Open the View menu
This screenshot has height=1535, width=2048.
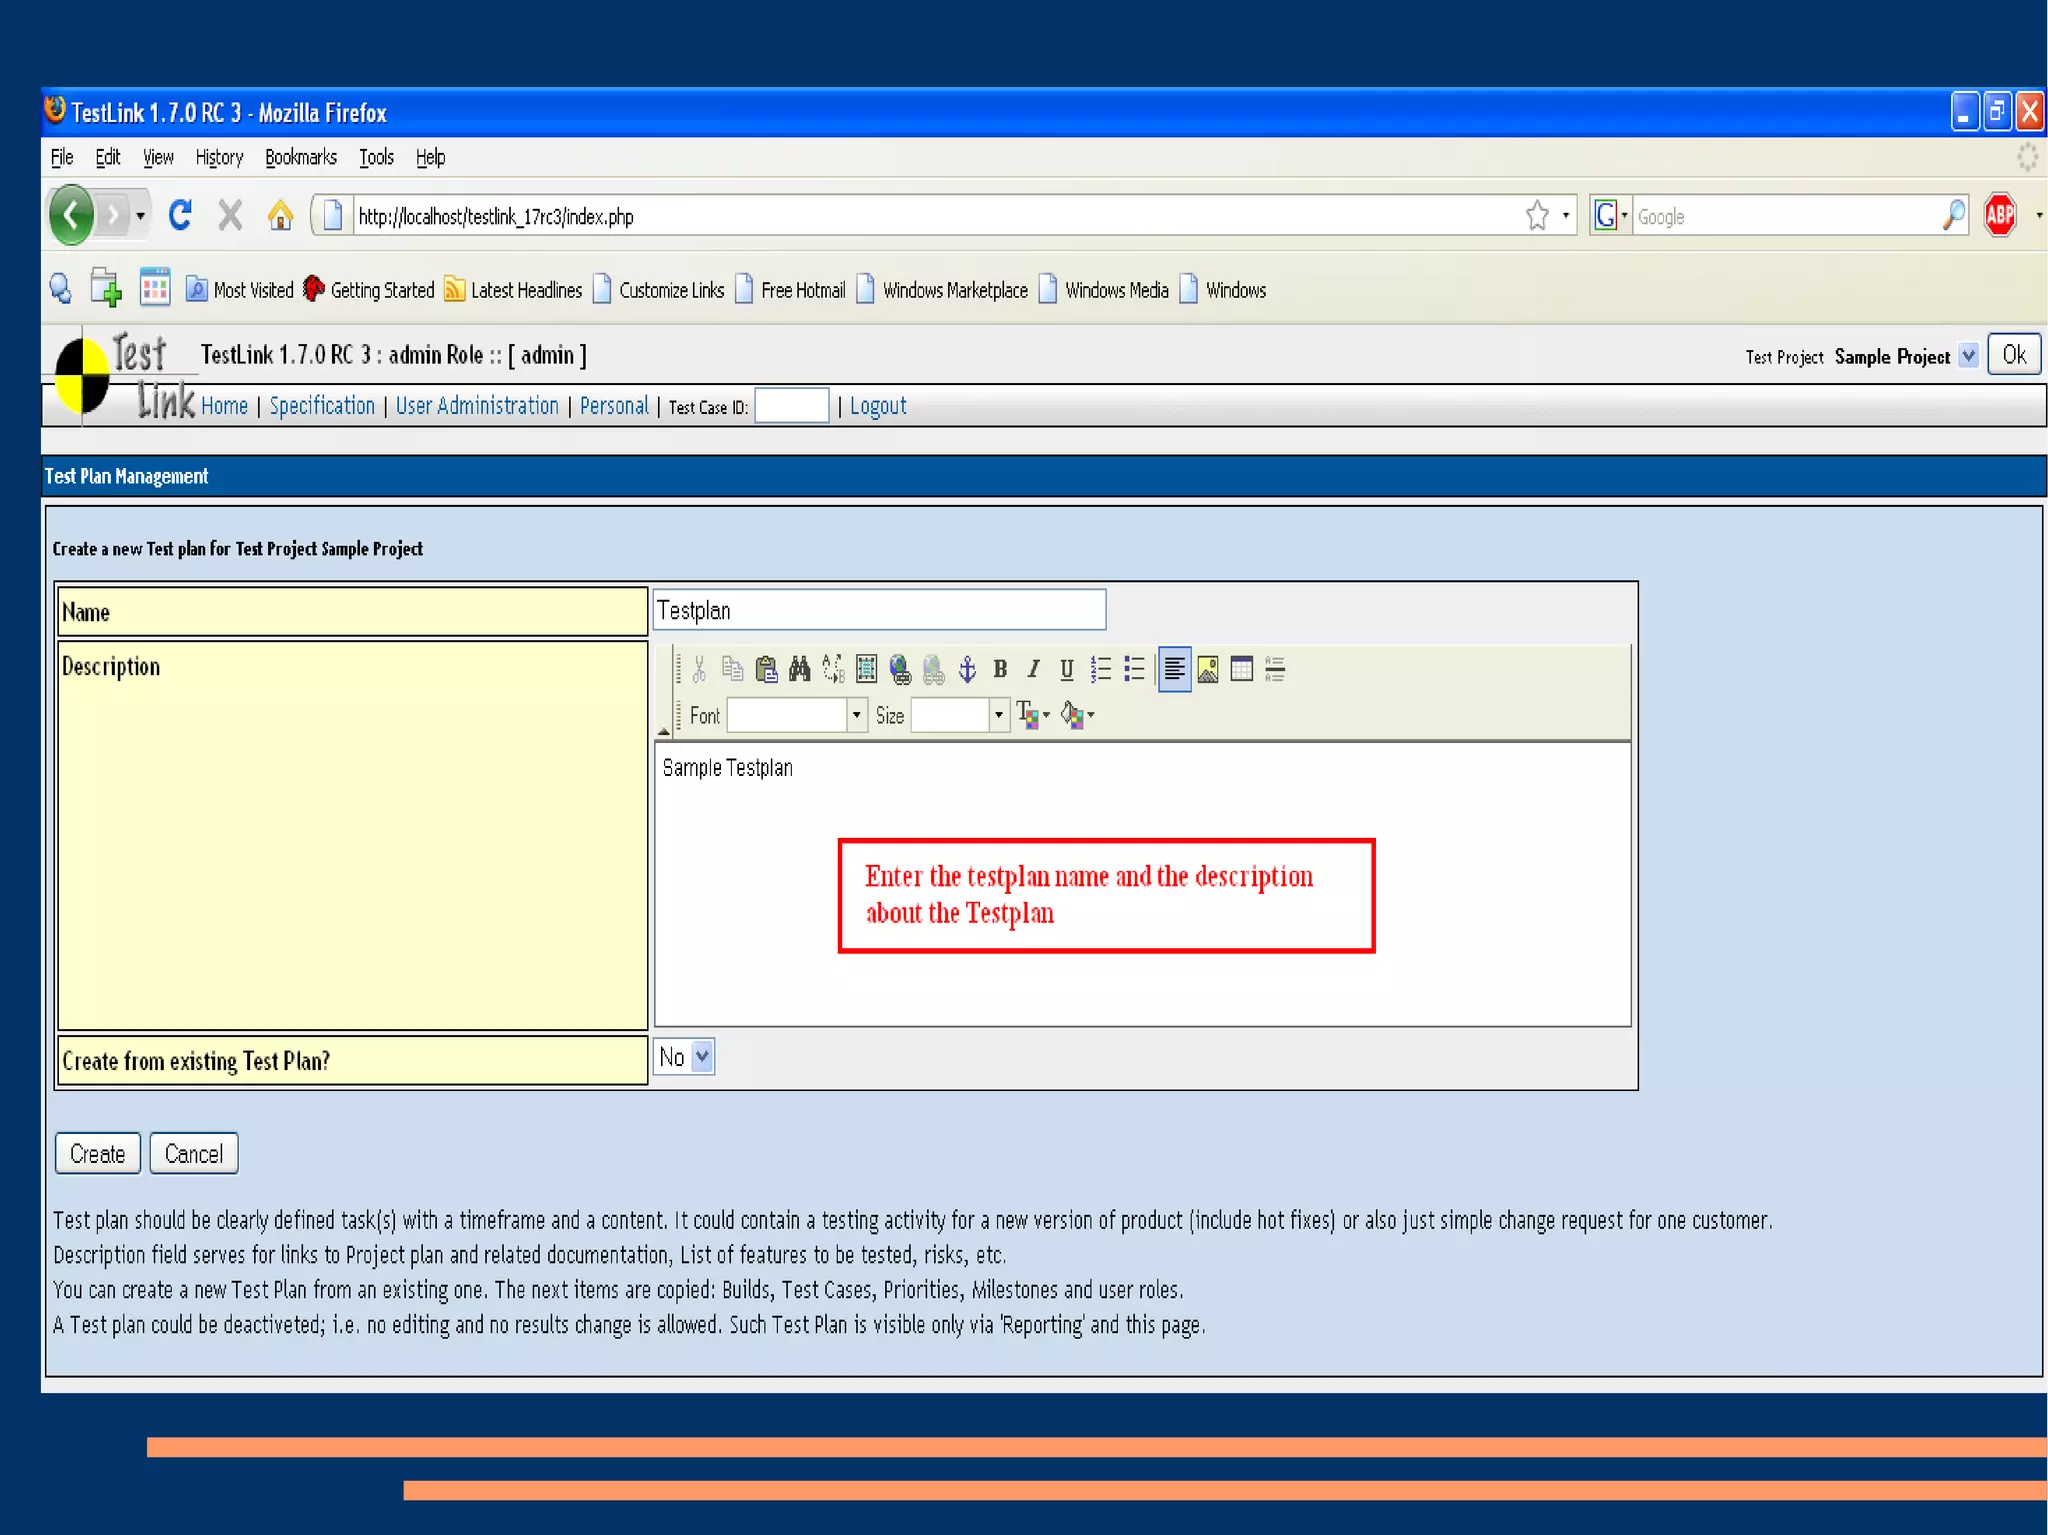(x=158, y=157)
